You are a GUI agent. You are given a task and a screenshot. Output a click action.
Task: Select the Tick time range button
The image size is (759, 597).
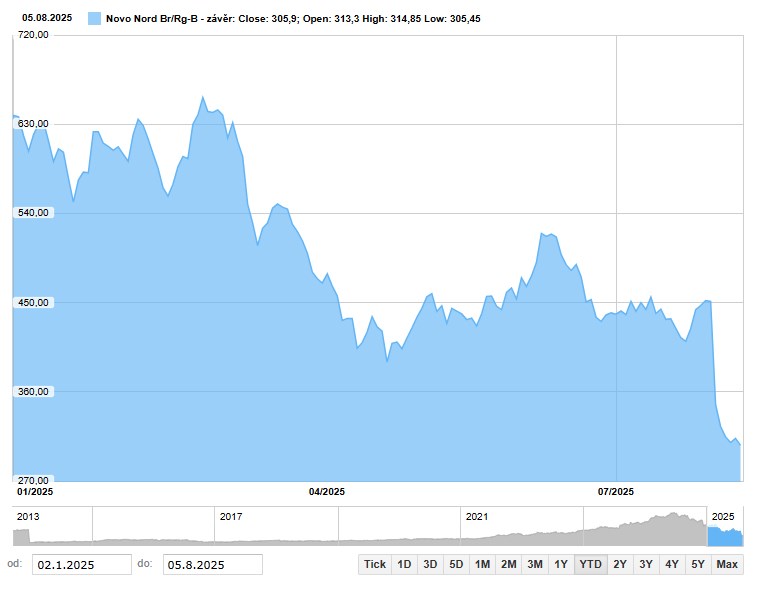point(375,564)
